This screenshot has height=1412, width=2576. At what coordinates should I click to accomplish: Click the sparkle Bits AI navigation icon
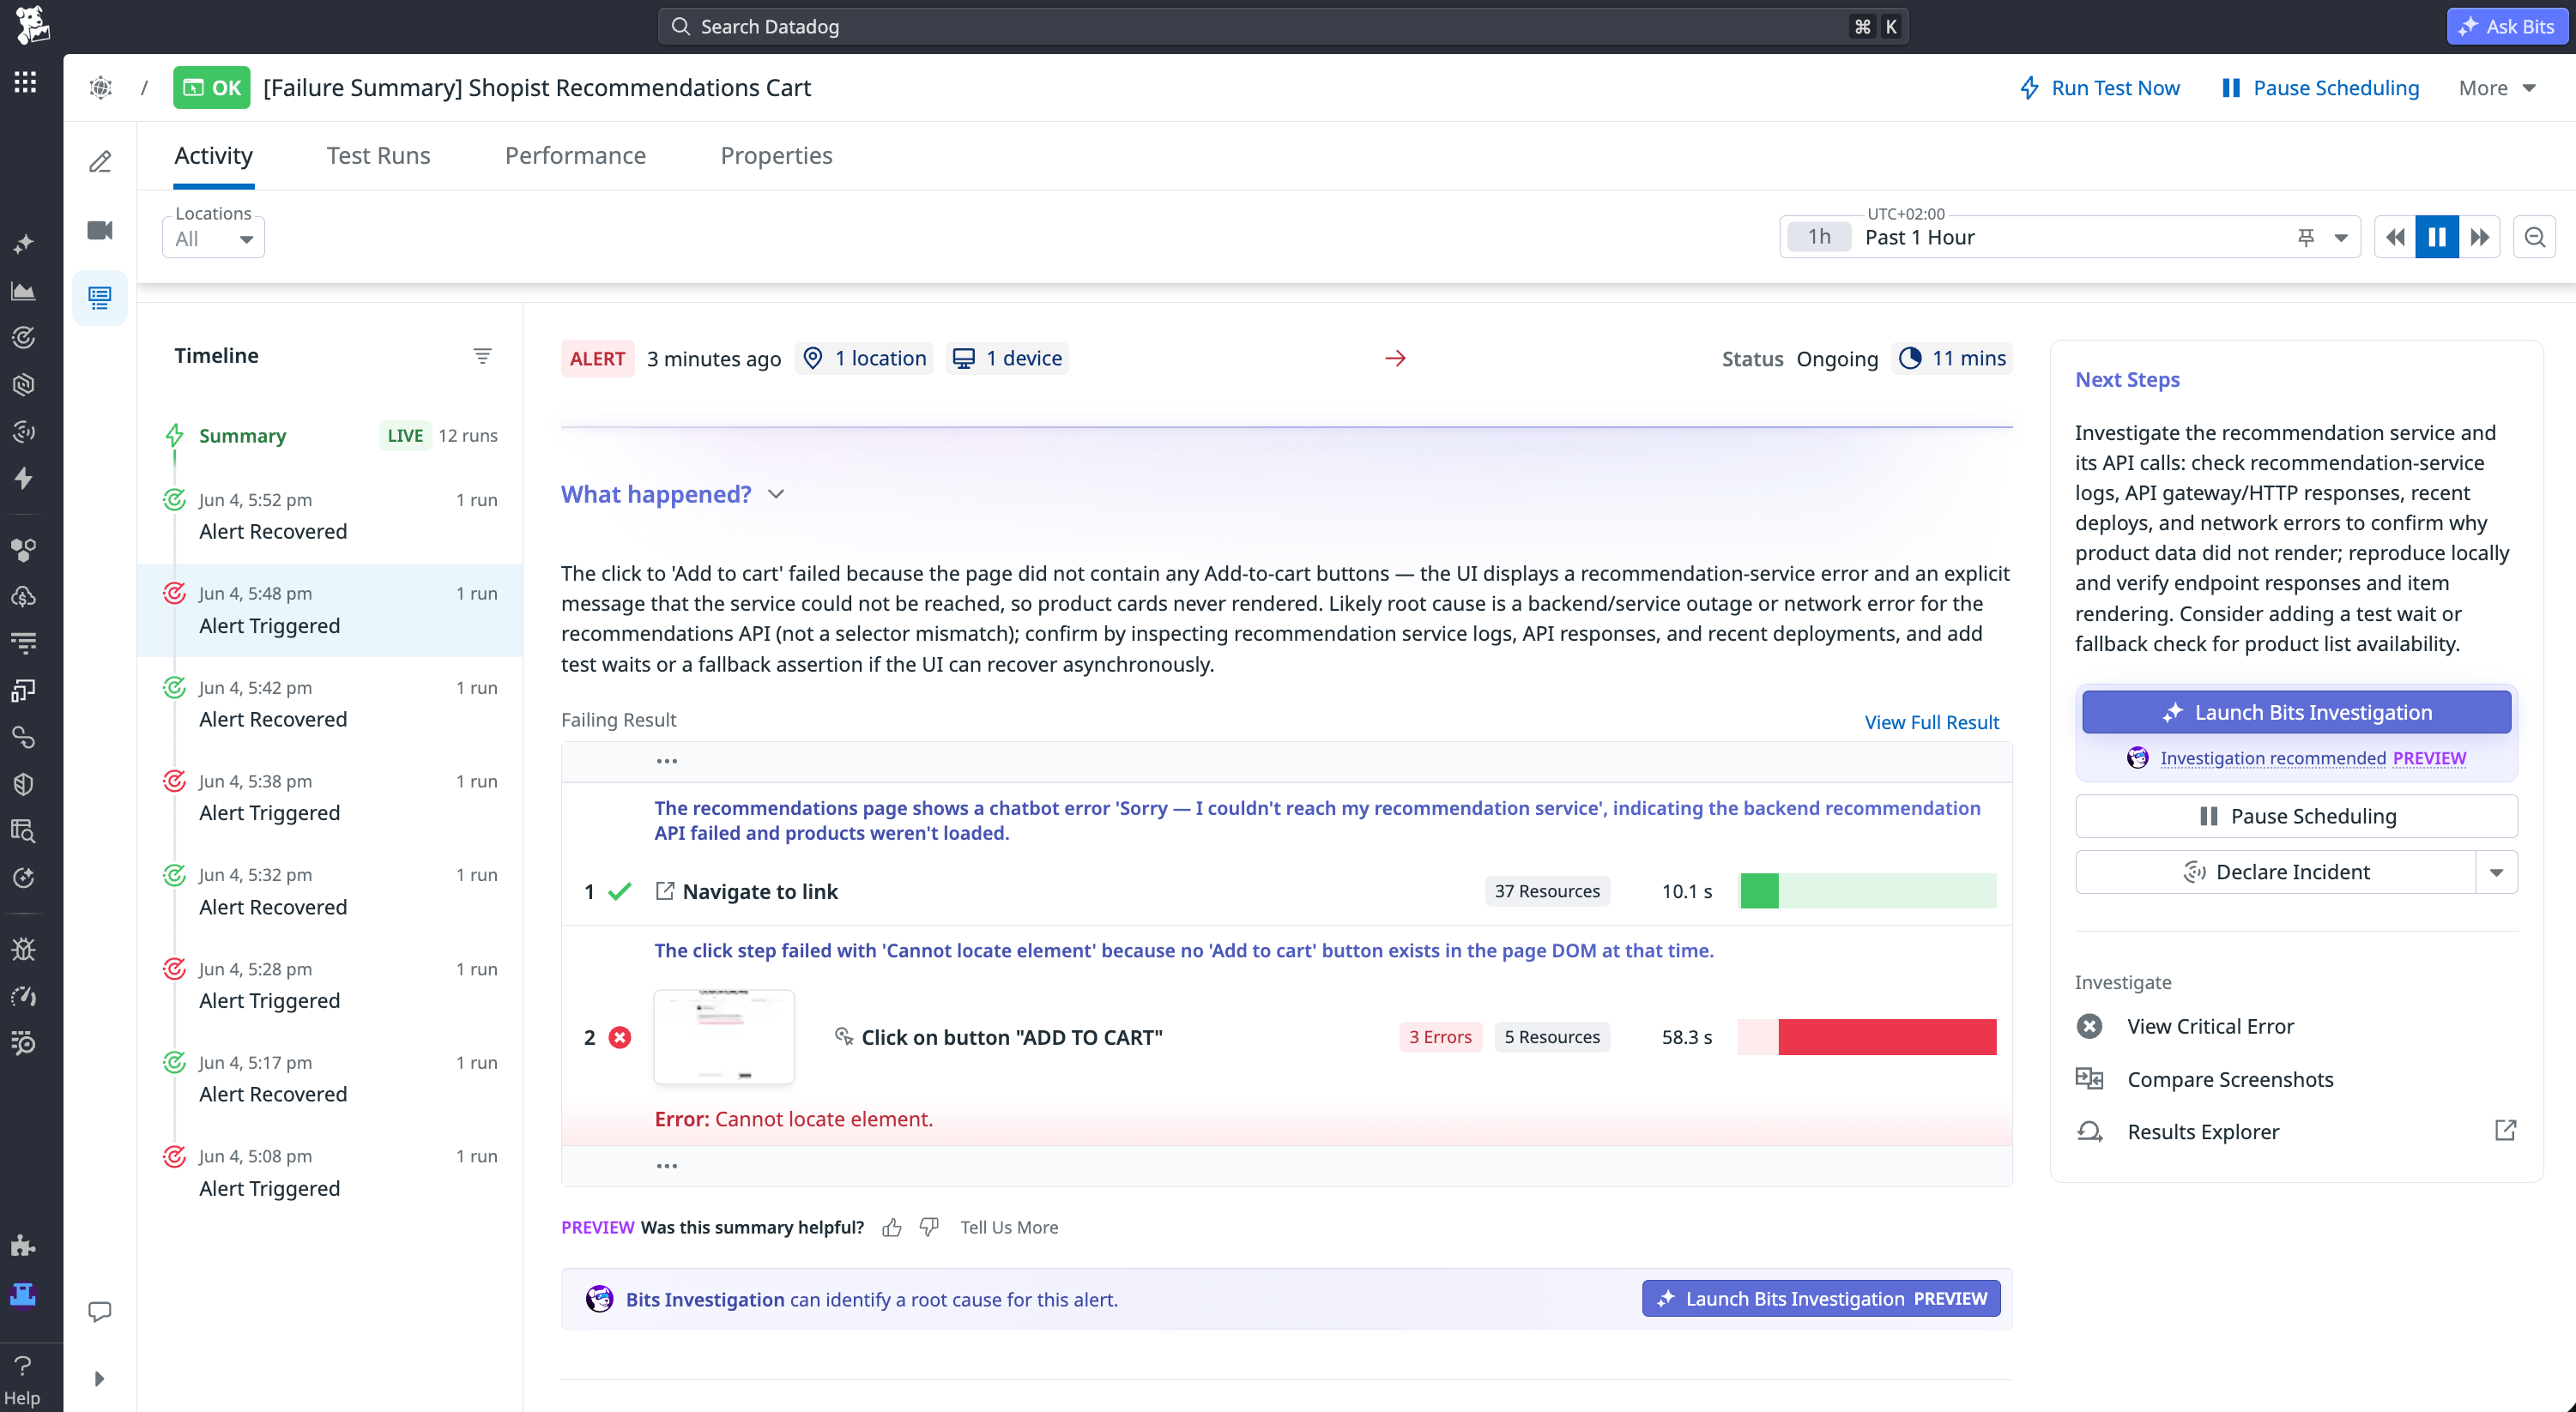coord(23,244)
